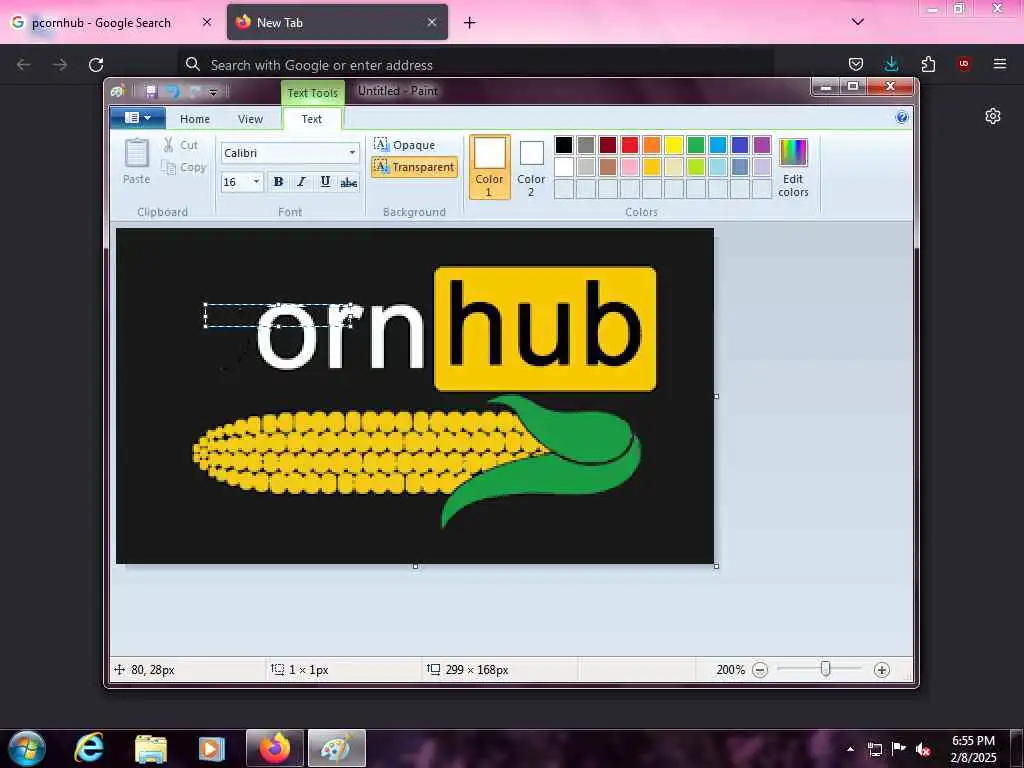Pick the dark red color swatch
The height and width of the screenshot is (768, 1024).
click(607, 144)
